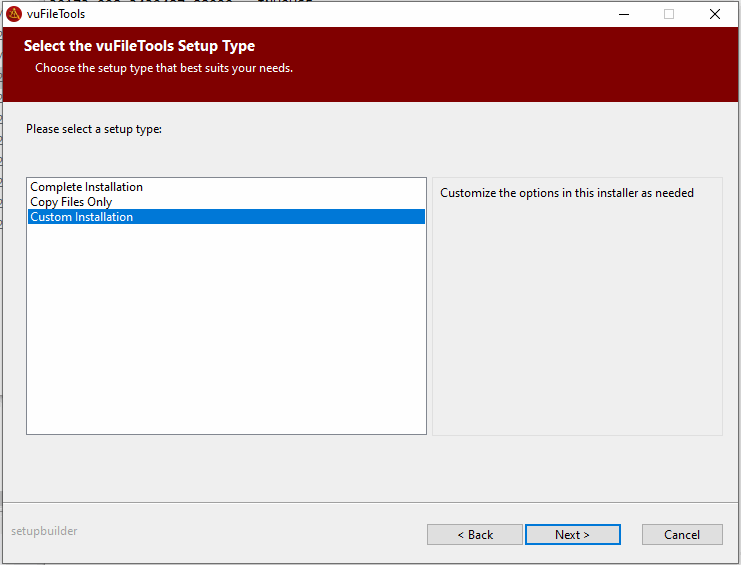741x565 pixels.
Task: Click blank space inside the setup type list
Action: [226, 330]
